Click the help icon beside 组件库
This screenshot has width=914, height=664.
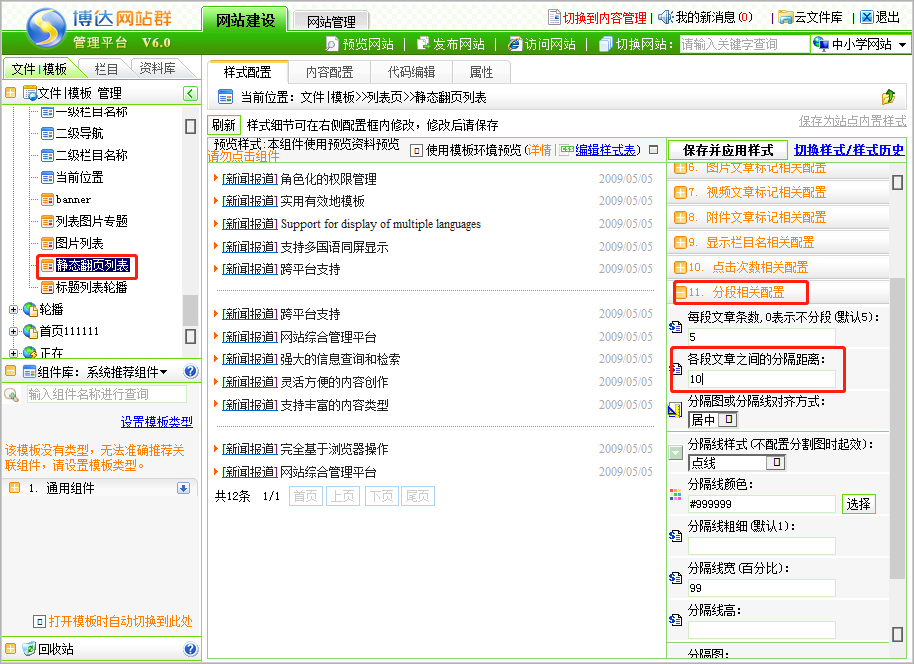[190, 372]
